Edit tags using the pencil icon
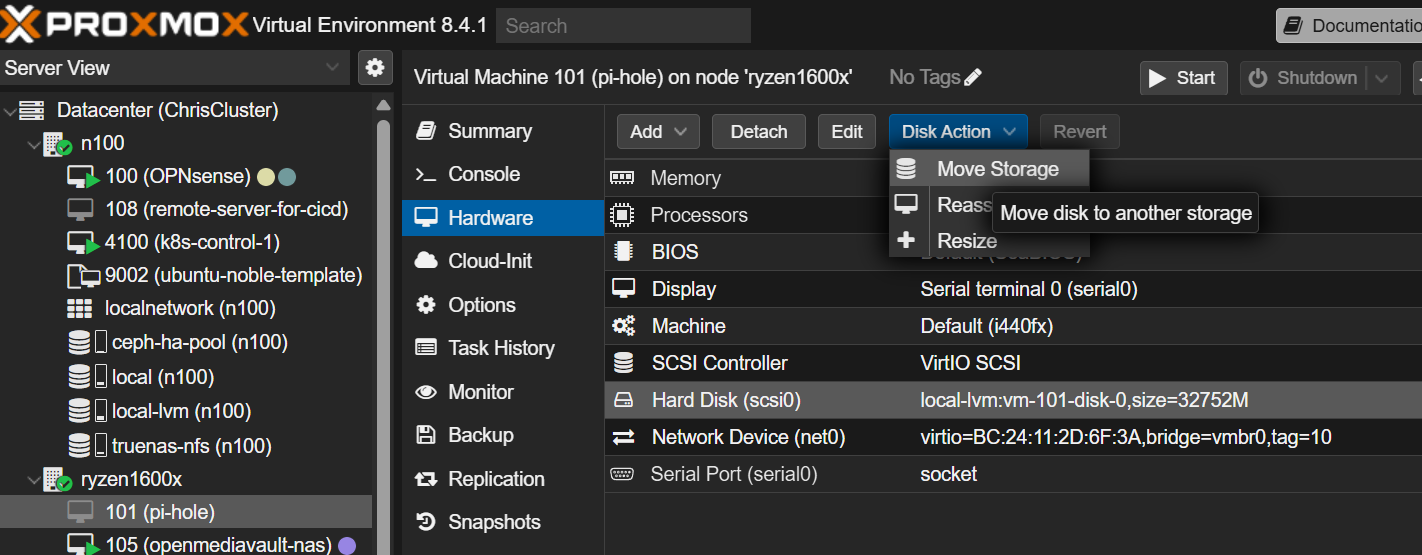This screenshot has height=555, width=1422. point(973,77)
